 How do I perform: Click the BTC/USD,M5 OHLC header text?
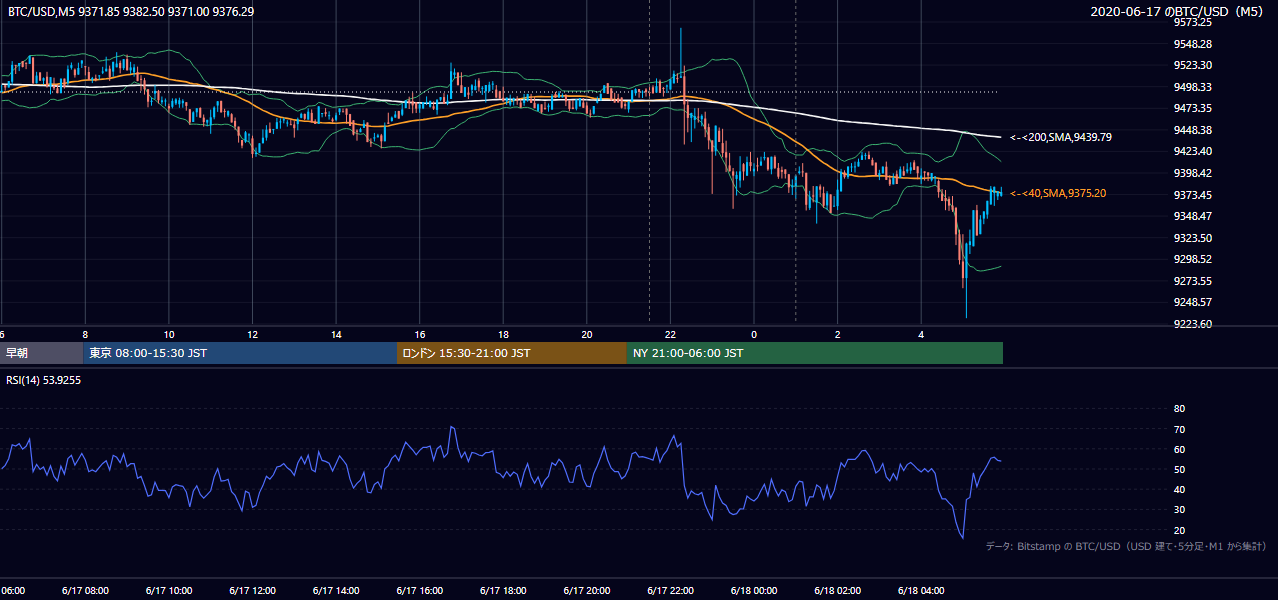131,12
